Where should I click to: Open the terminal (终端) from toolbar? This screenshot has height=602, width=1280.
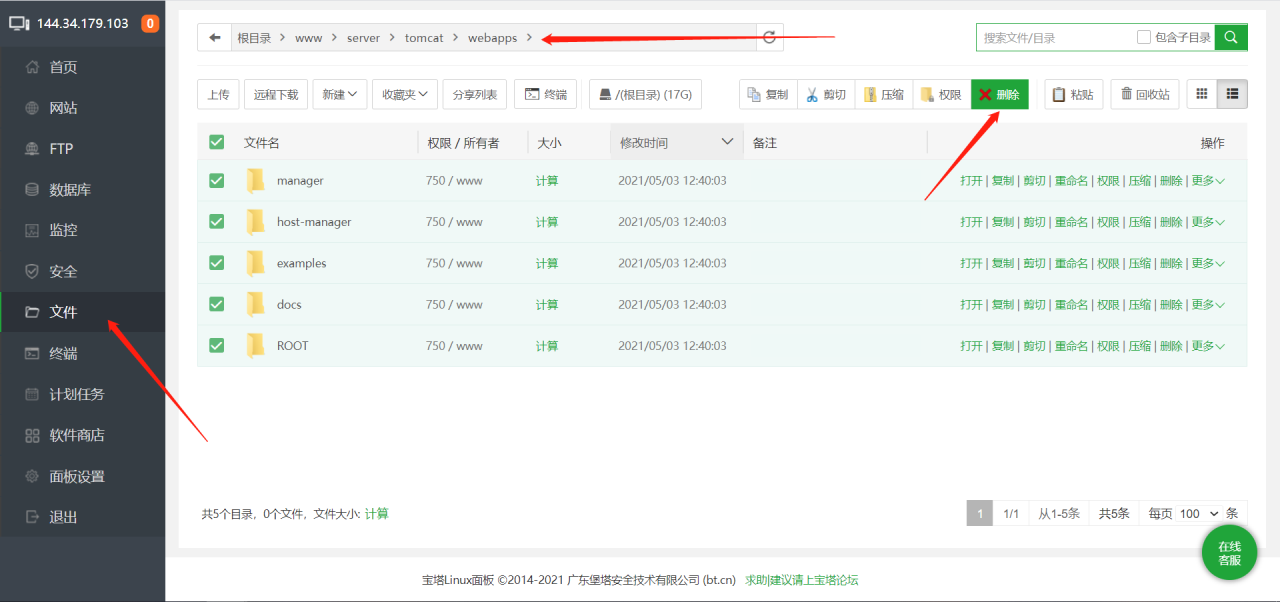pyautogui.click(x=545, y=94)
